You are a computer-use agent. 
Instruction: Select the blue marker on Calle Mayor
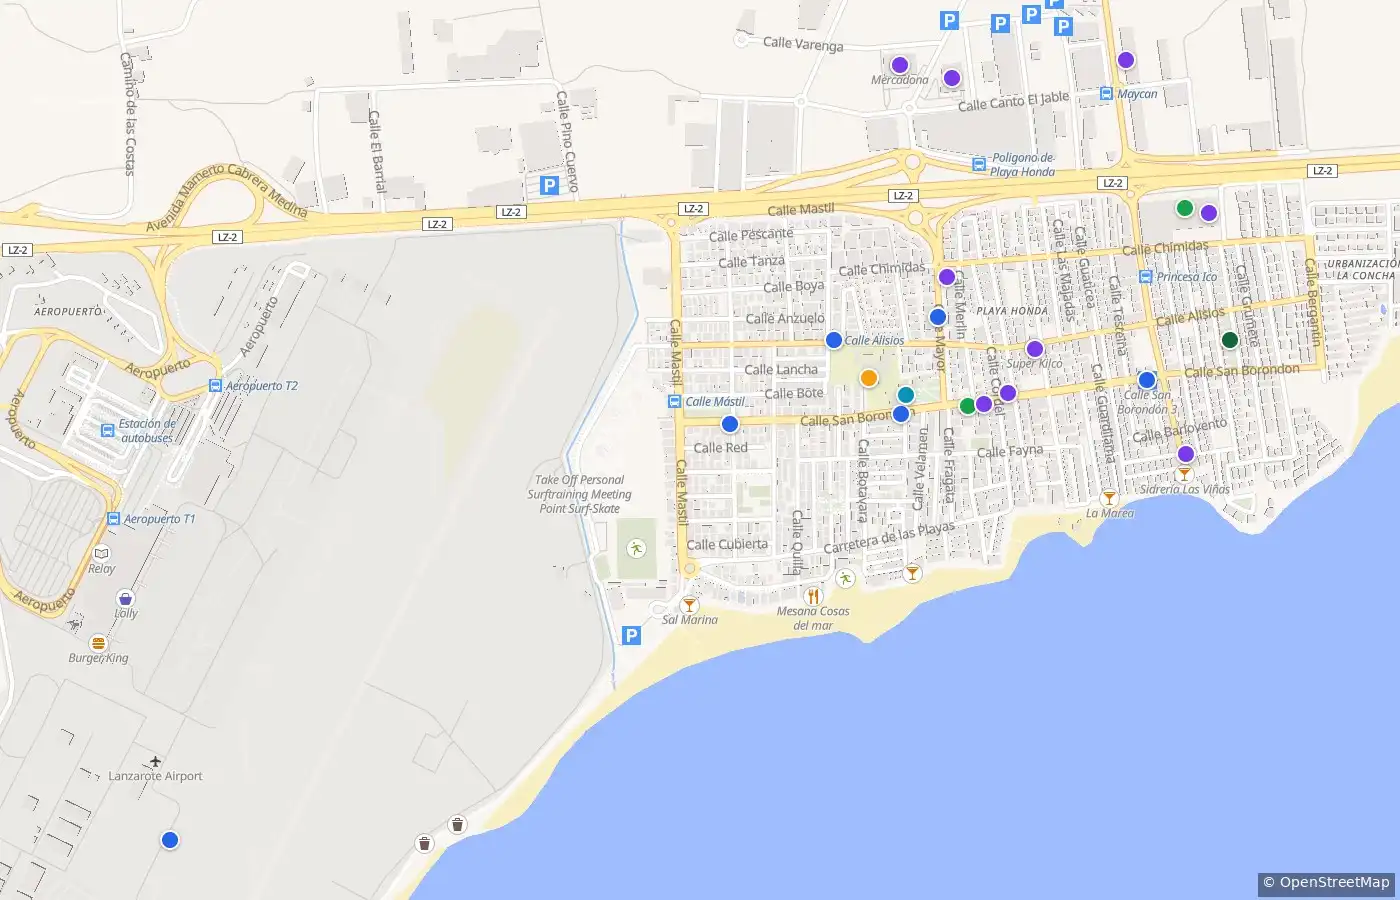click(938, 317)
